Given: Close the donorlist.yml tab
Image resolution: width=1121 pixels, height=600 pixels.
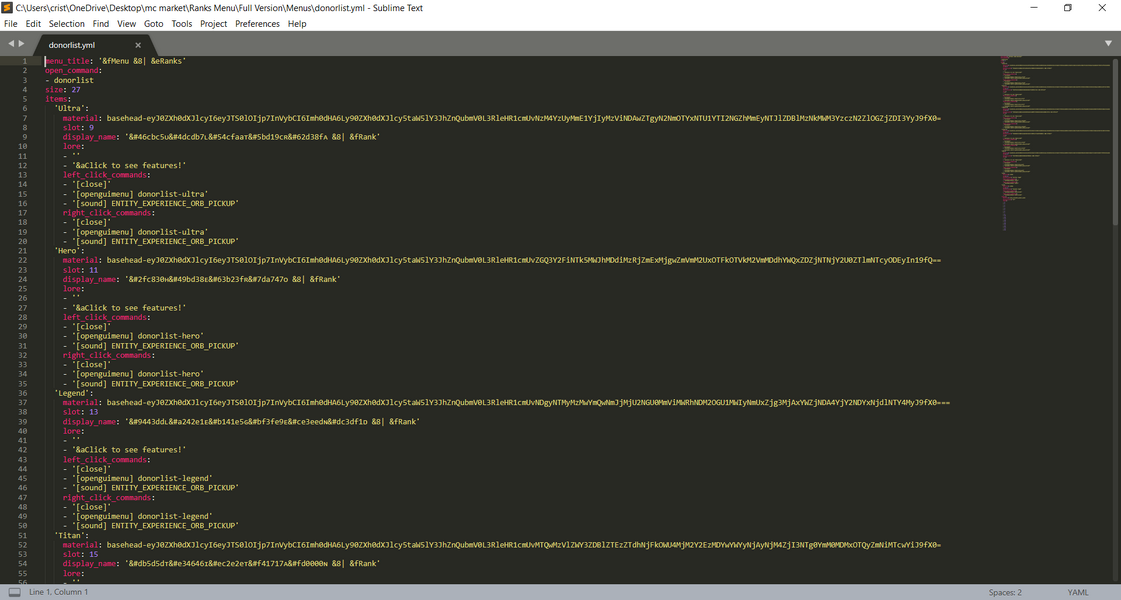Looking at the screenshot, I should click(x=138, y=45).
